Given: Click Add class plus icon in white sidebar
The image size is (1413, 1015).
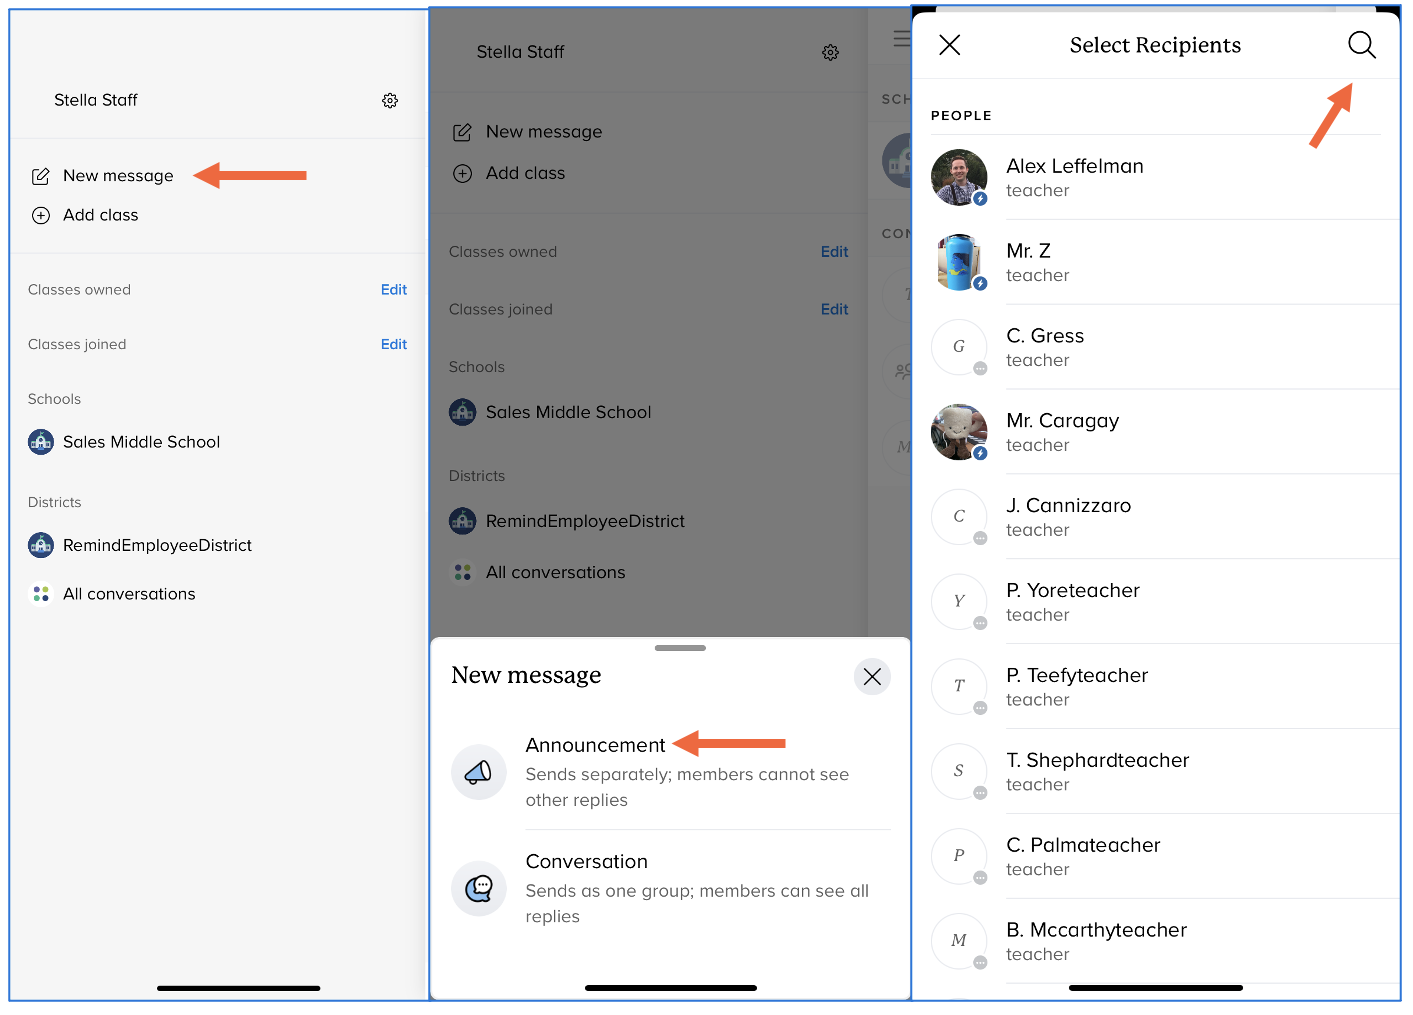Looking at the screenshot, I should (x=41, y=215).
